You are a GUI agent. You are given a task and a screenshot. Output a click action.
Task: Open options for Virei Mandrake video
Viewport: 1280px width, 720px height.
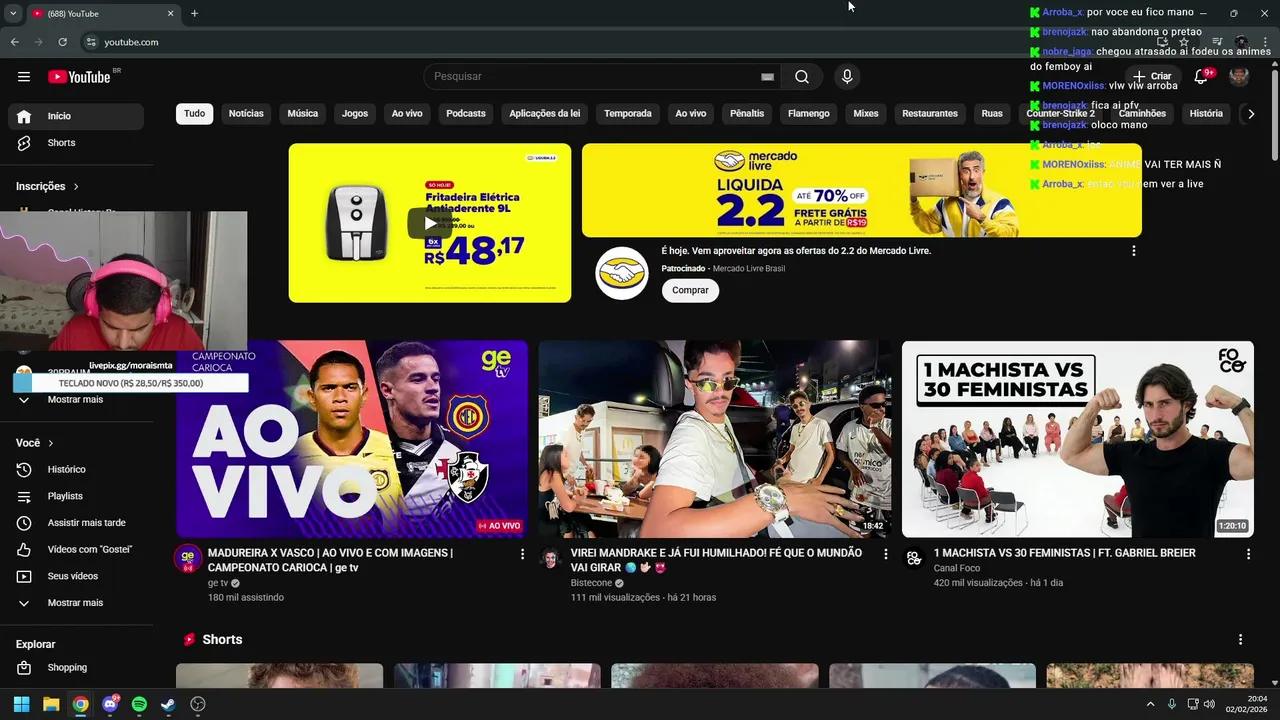(885, 554)
